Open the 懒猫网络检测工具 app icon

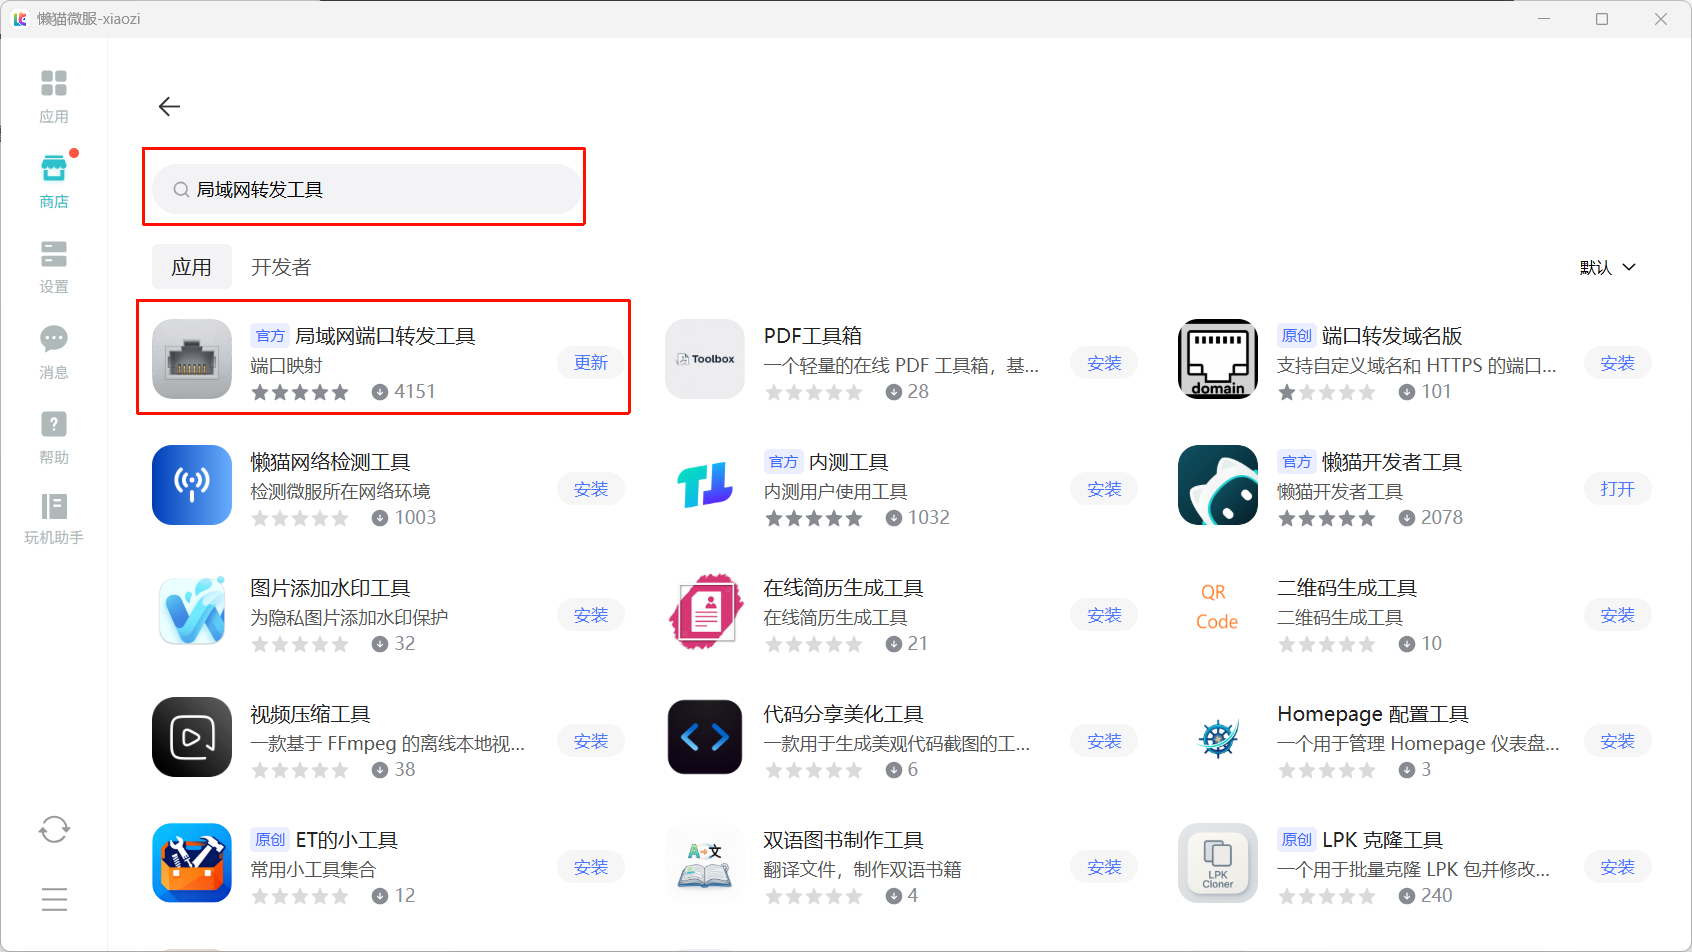point(192,485)
